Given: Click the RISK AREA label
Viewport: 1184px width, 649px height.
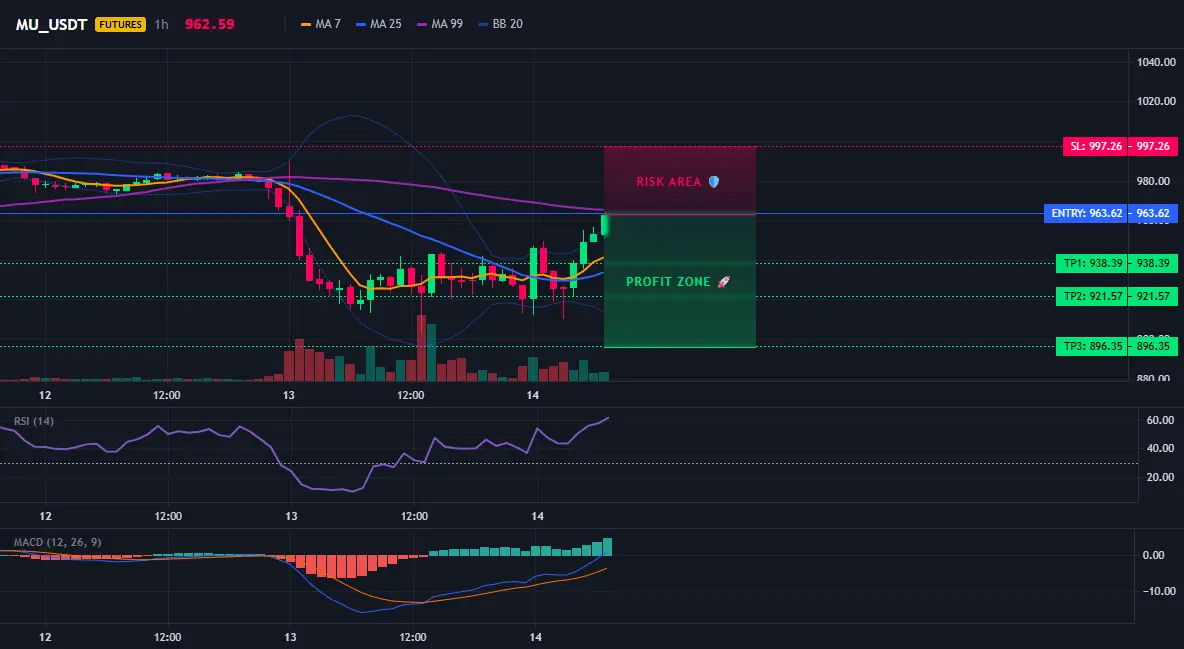Looking at the screenshot, I should click(668, 182).
